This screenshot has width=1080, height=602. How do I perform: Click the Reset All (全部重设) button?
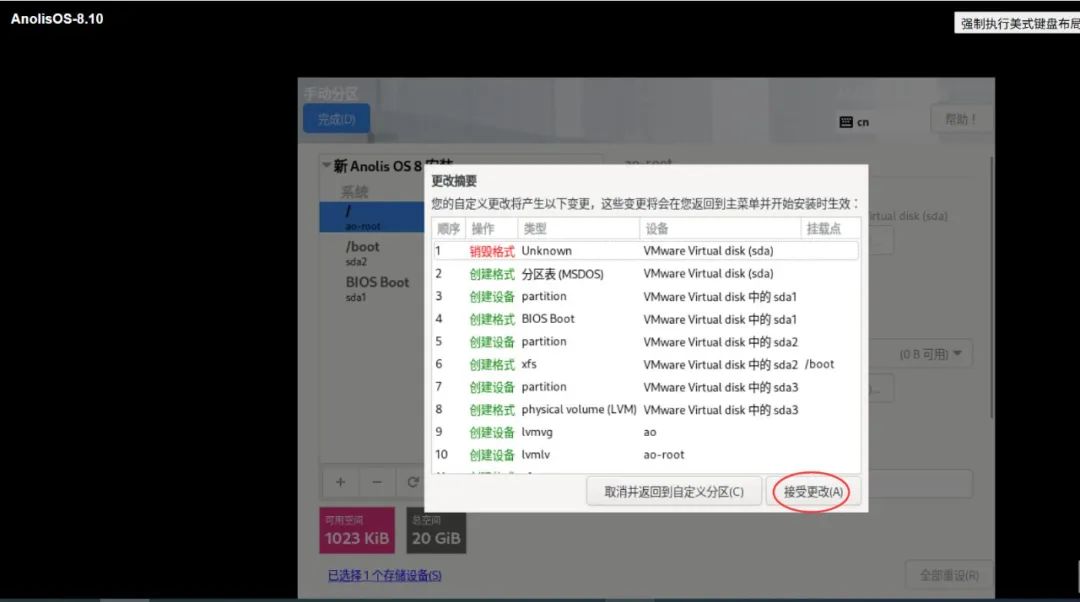click(949, 575)
